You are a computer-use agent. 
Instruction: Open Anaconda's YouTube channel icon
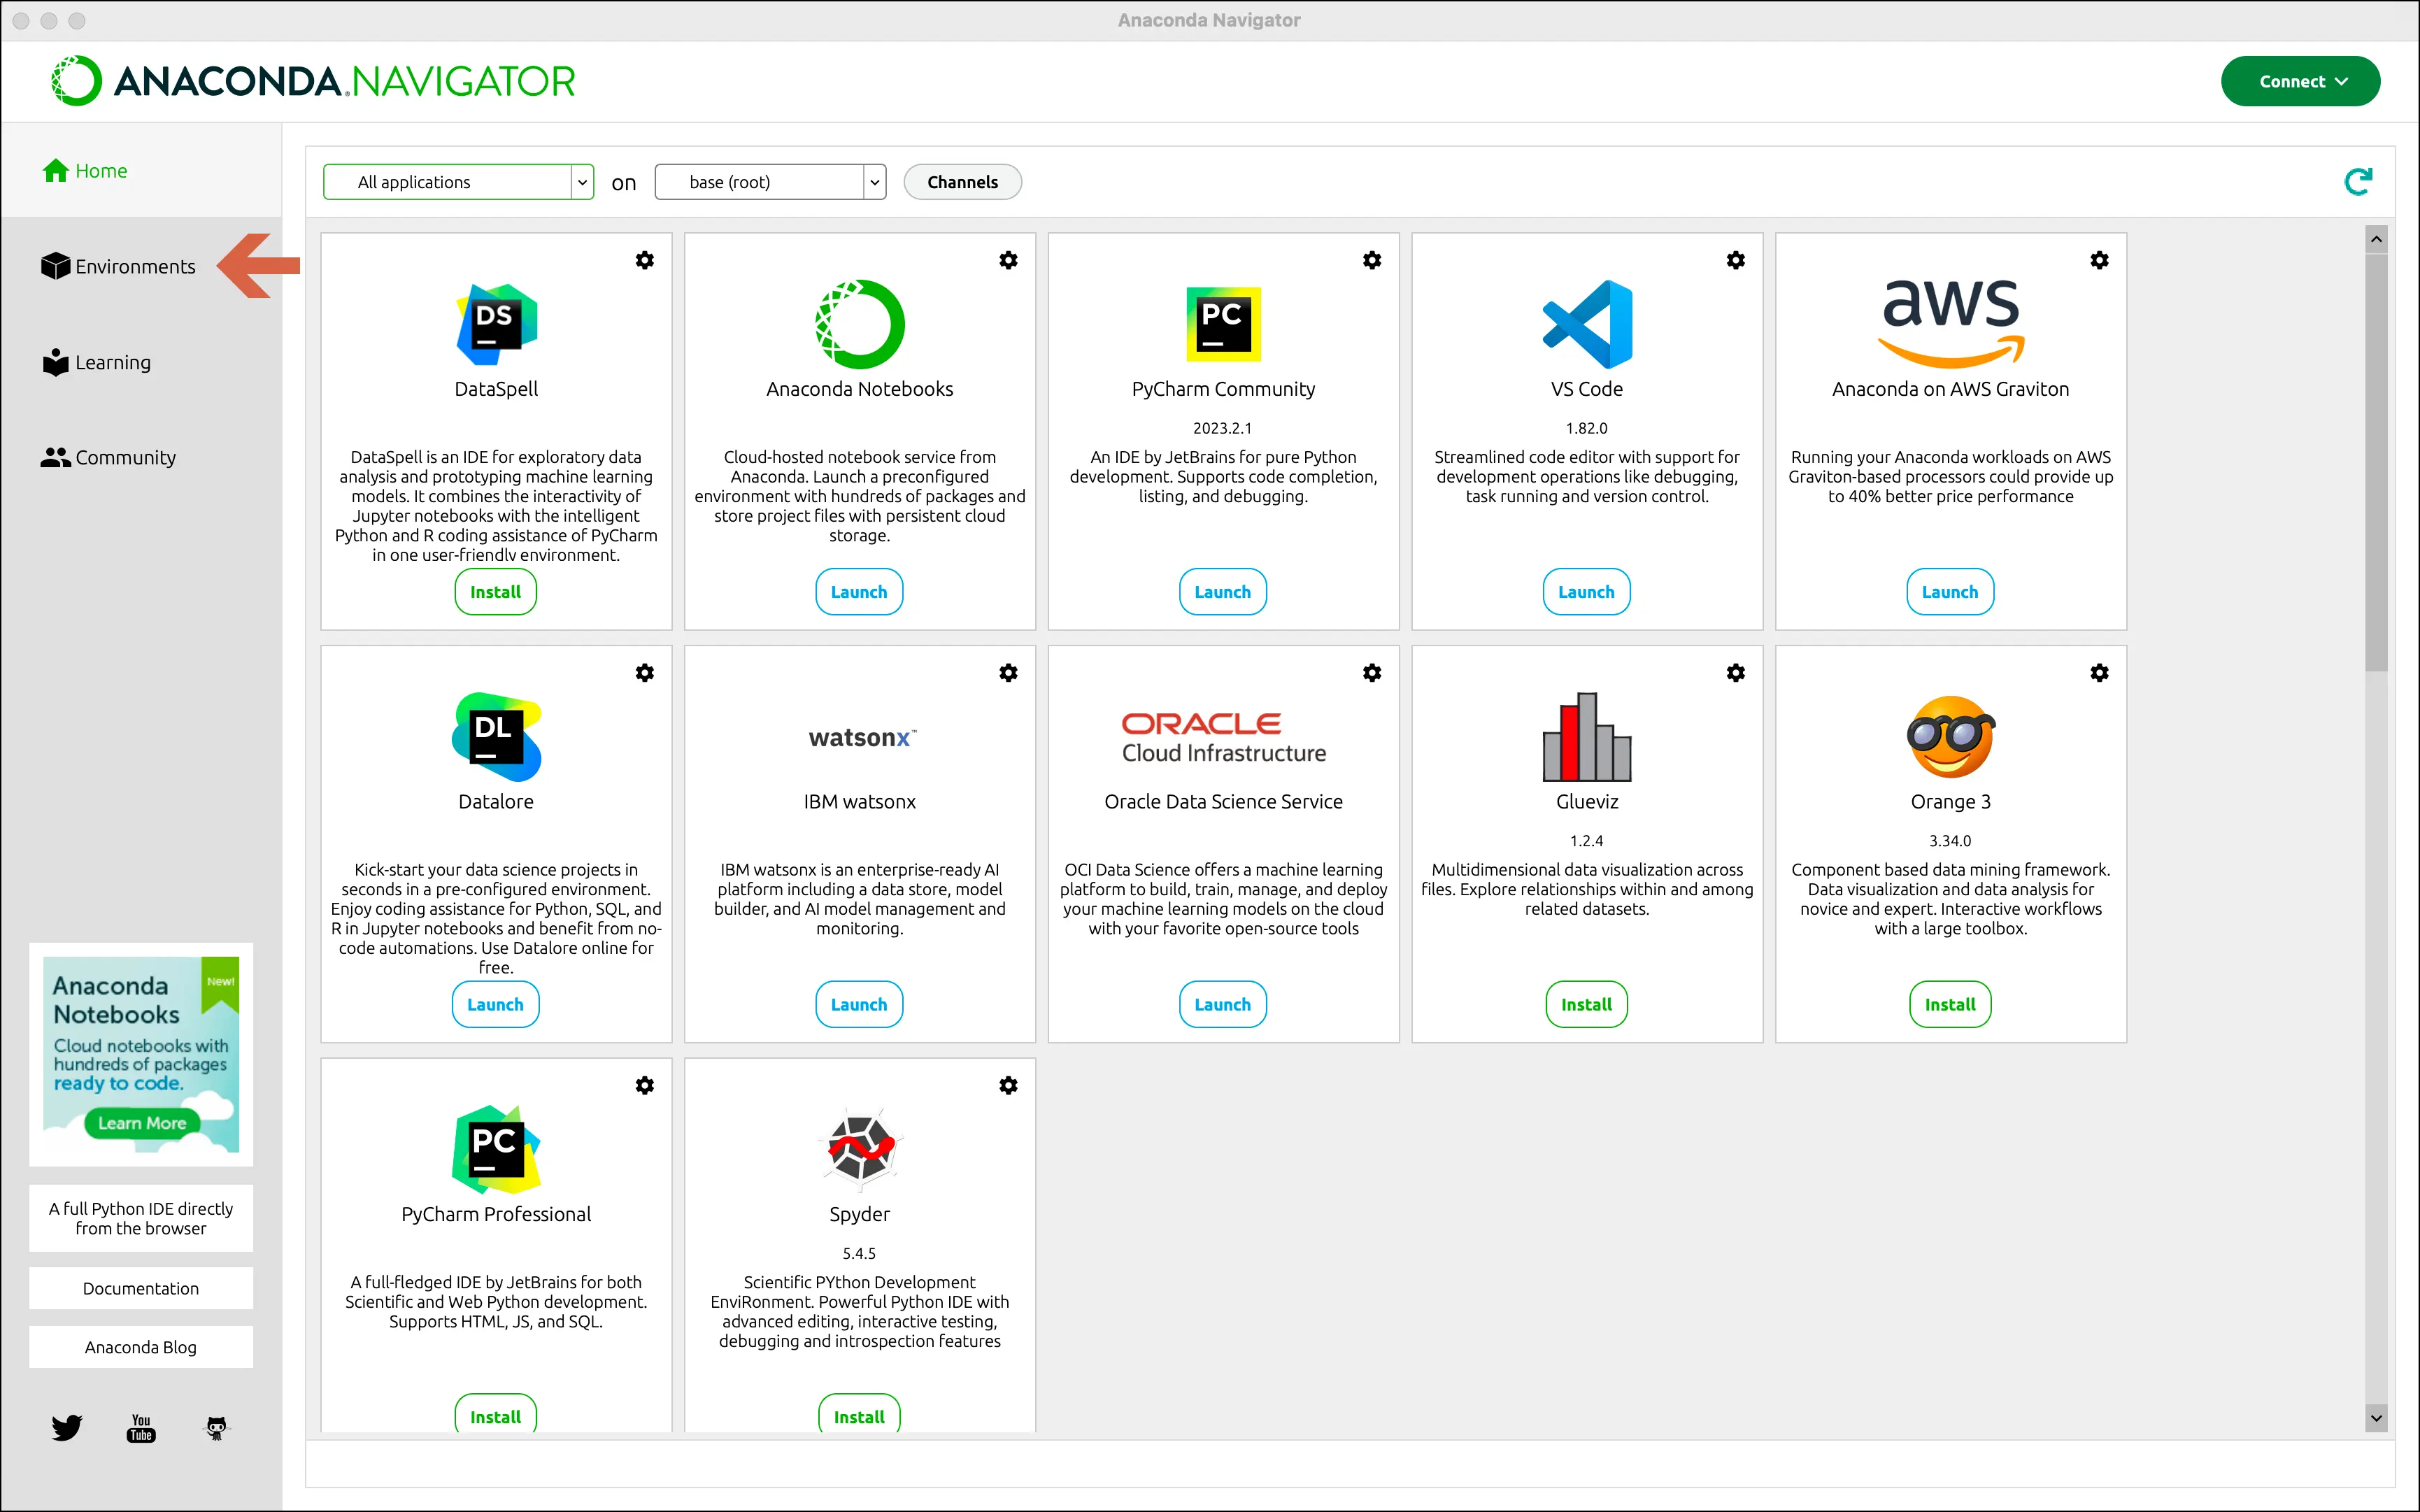point(141,1427)
